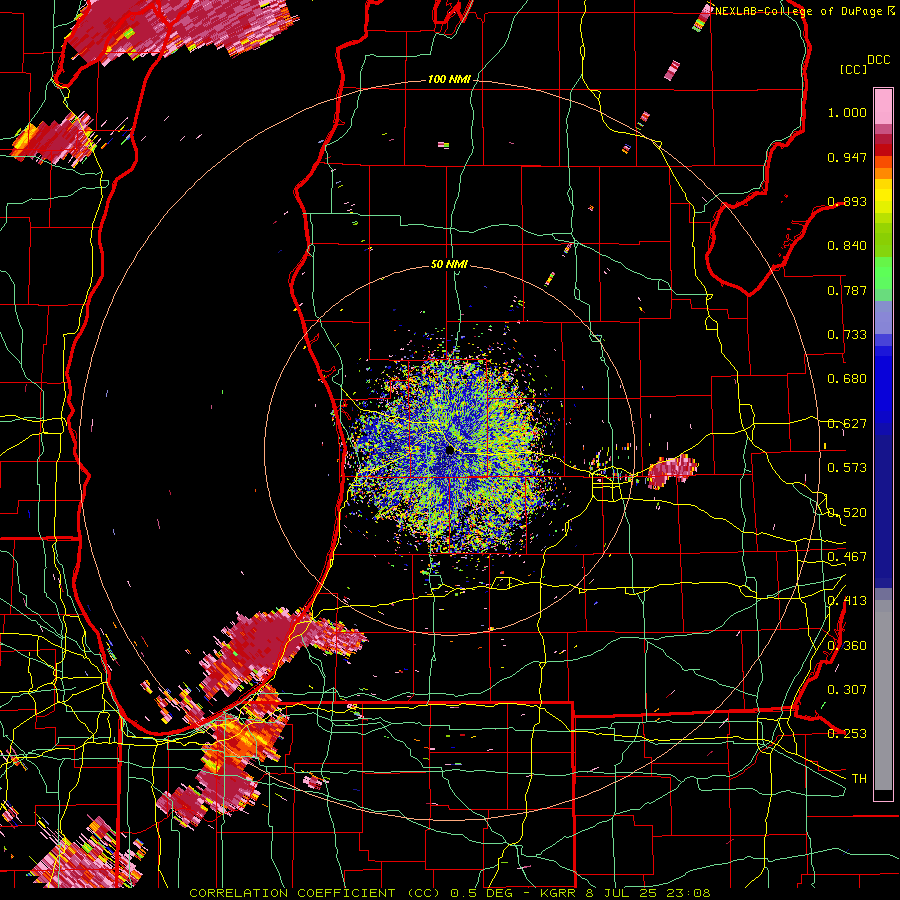
Task: Click the TH threshold label
Action: coord(859,778)
